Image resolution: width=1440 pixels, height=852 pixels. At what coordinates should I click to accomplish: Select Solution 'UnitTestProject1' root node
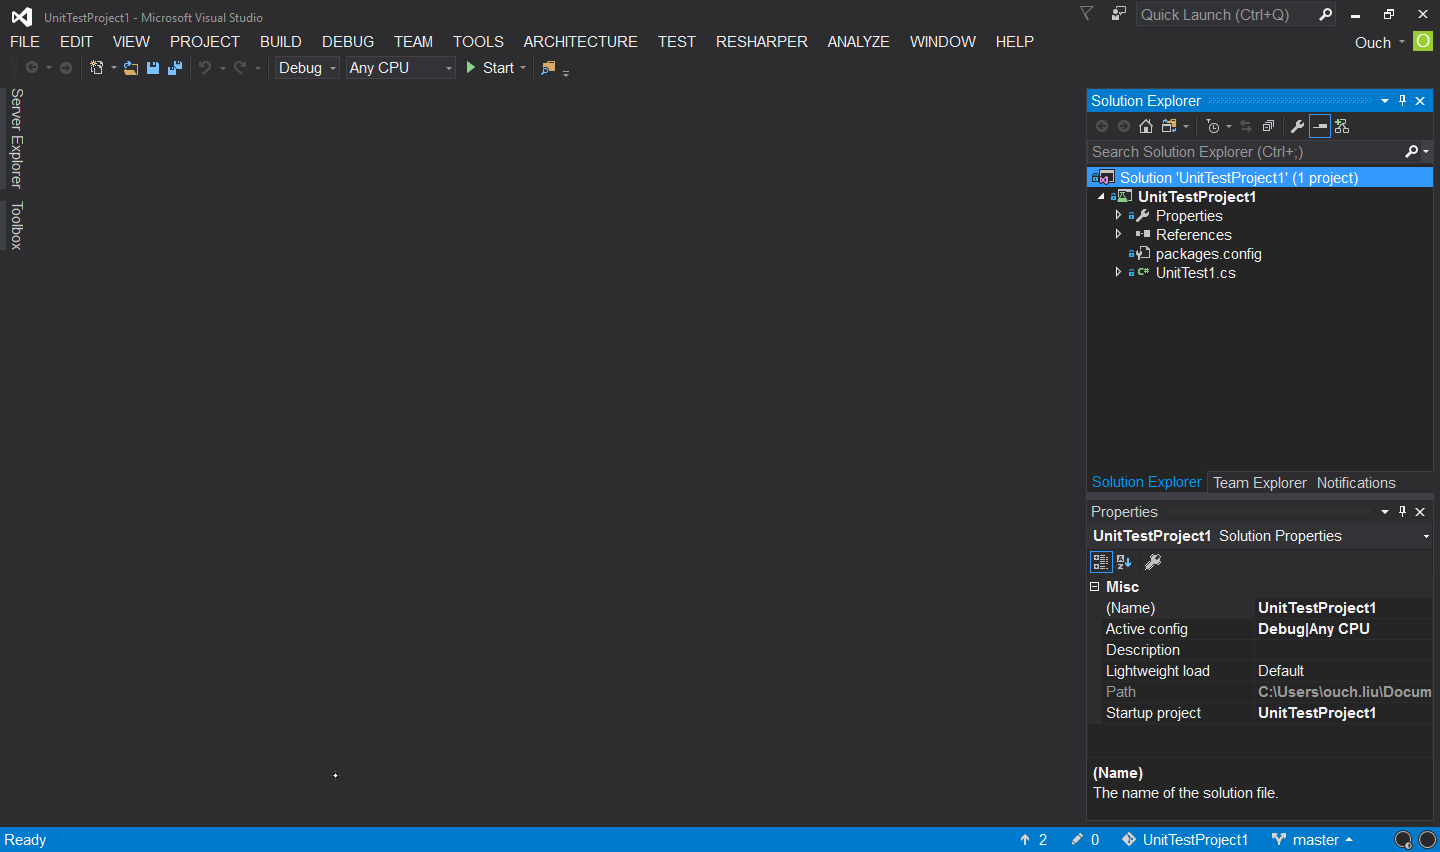click(1260, 178)
